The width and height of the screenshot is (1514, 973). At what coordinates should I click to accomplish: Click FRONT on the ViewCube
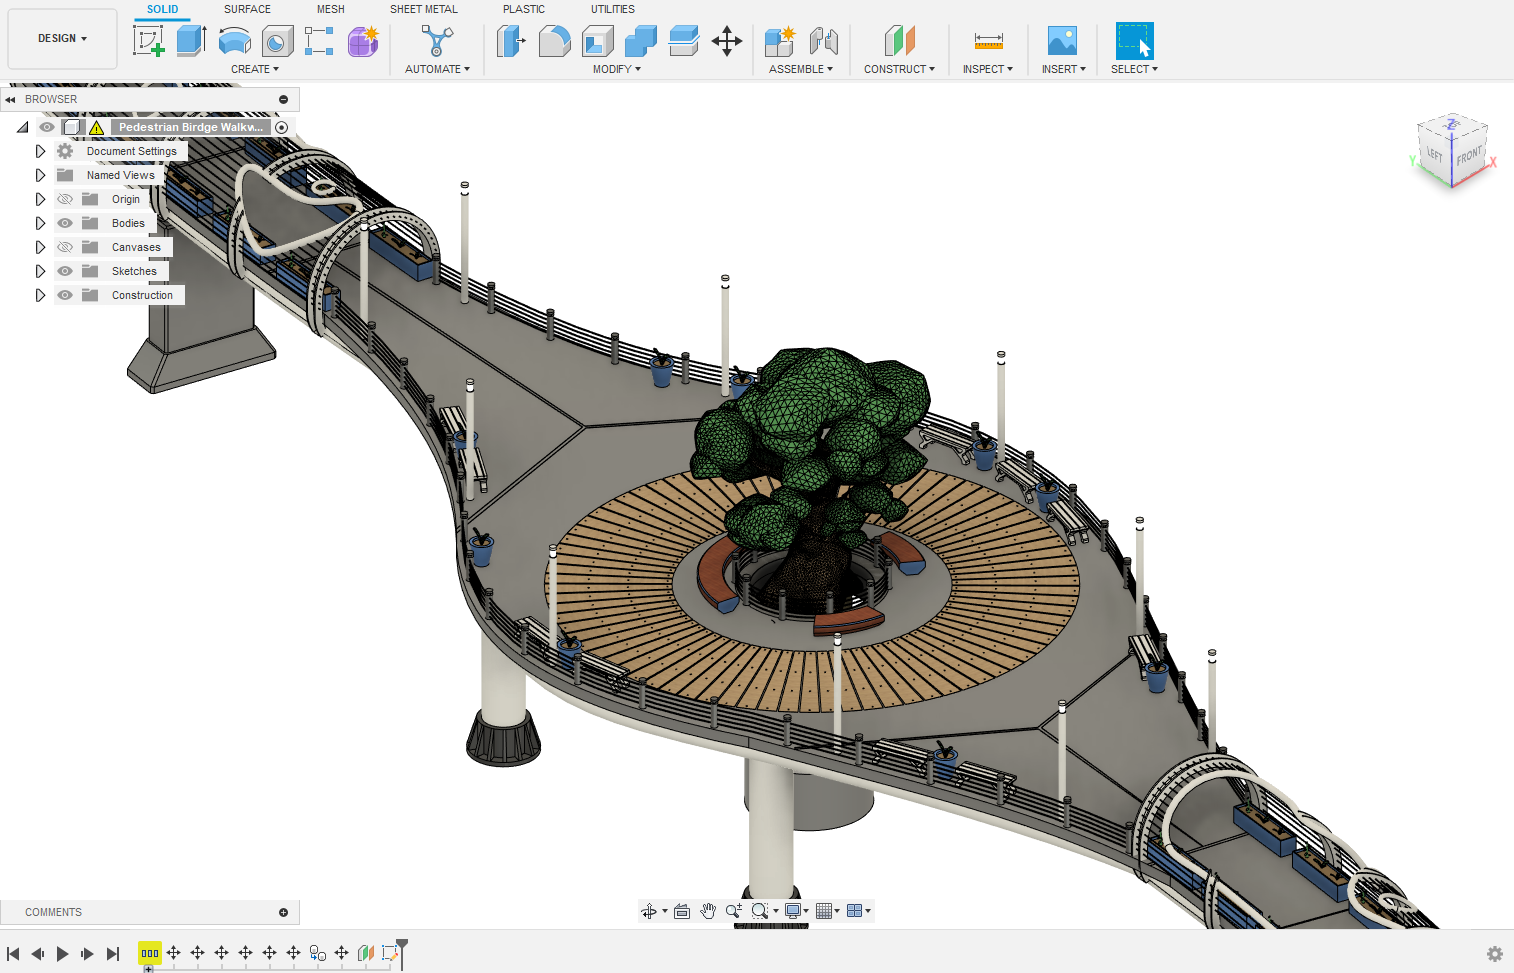1467,155
